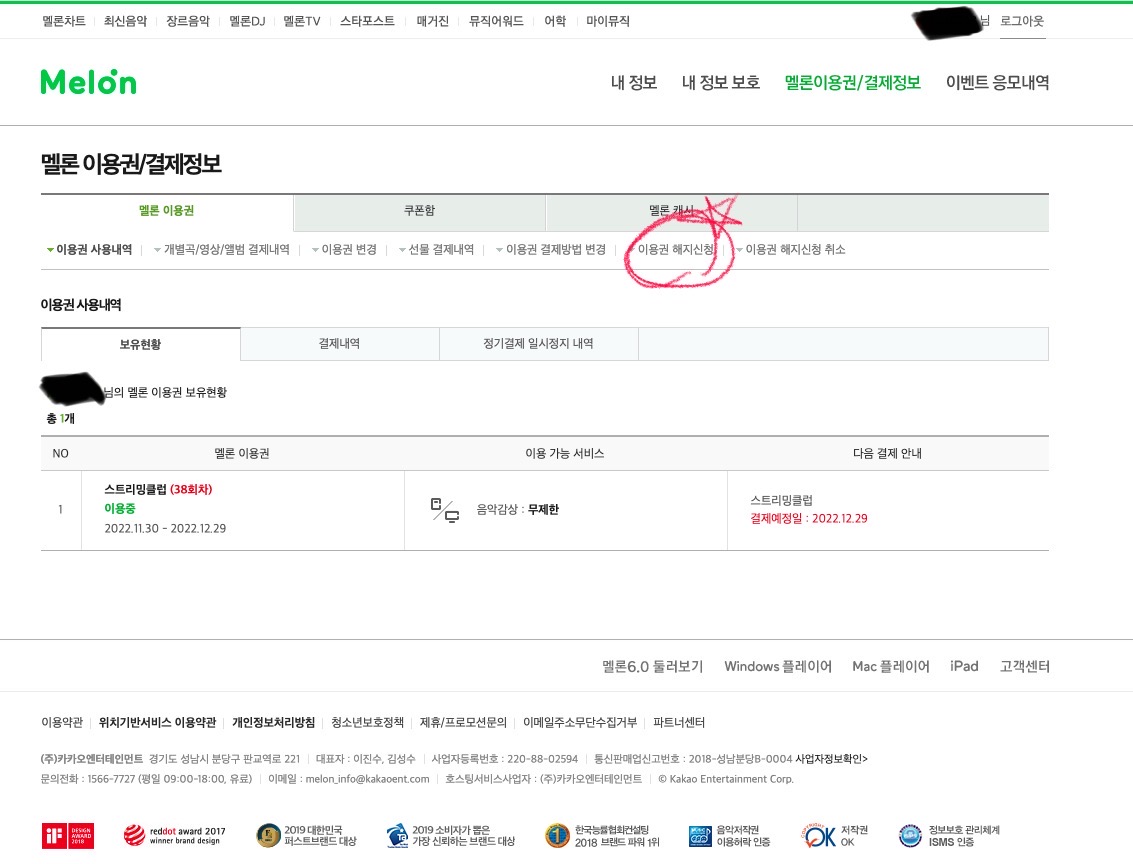Open 장르음악 in the top menu
The image size is (1133, 864).
tap(188, 21)
